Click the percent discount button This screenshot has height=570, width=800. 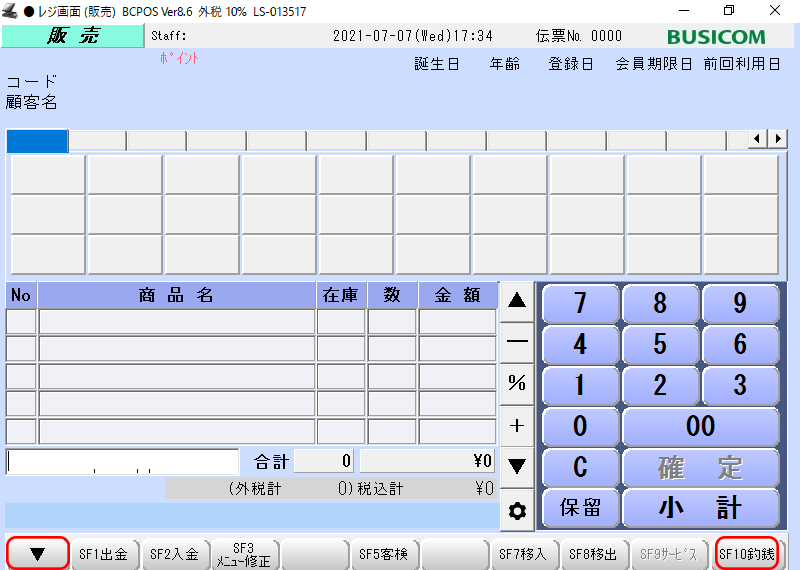point(517,383)
